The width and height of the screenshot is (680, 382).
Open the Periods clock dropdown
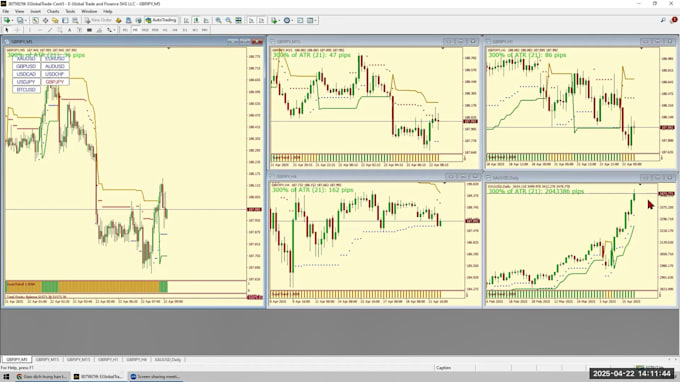point(288,20)
